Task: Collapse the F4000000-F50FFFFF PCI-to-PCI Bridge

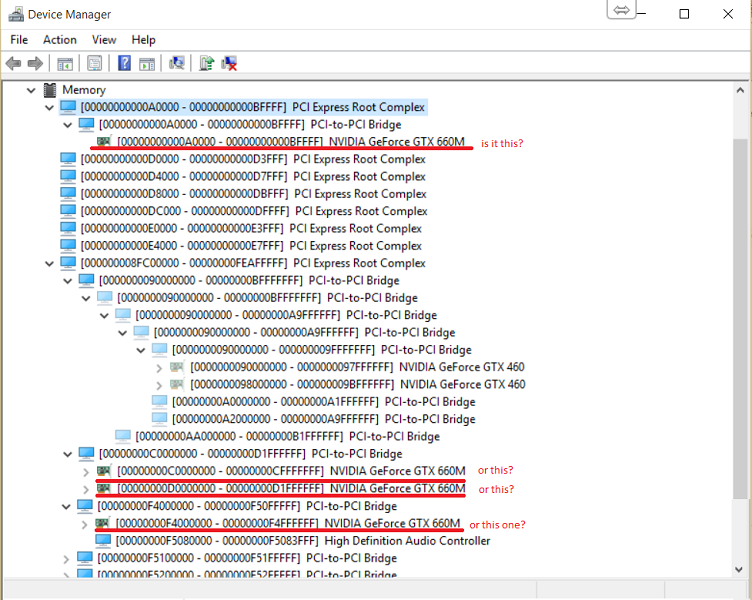Action: (x=66, y=506)
